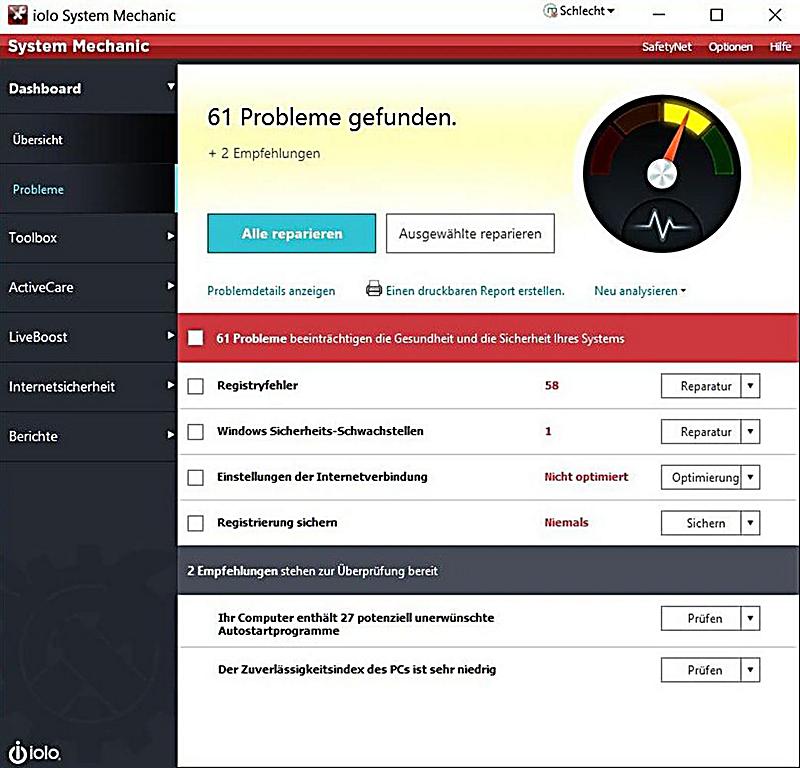Image resolution: width=800 pixels, height=768 pixels.
Task: Click Prüfen for unerwünschte Autostartprogramme
Action: click(x=701, y=618)
